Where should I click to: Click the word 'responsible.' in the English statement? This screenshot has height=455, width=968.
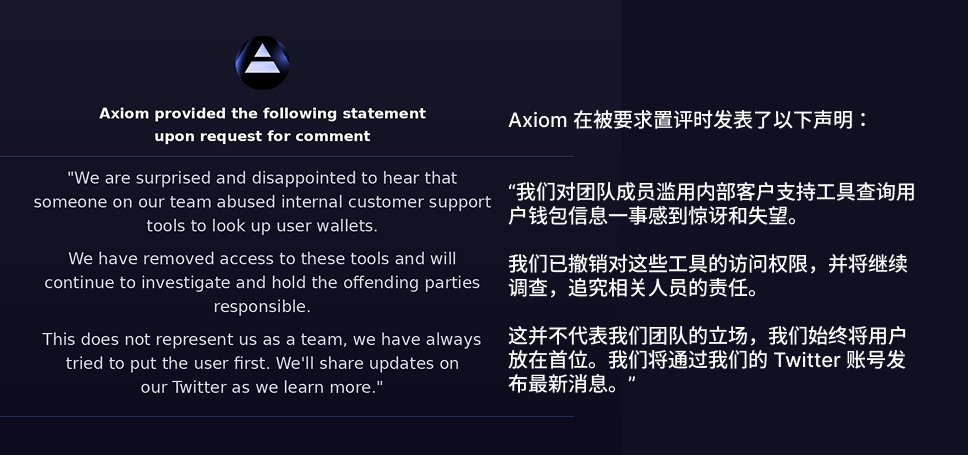[262, 307]
